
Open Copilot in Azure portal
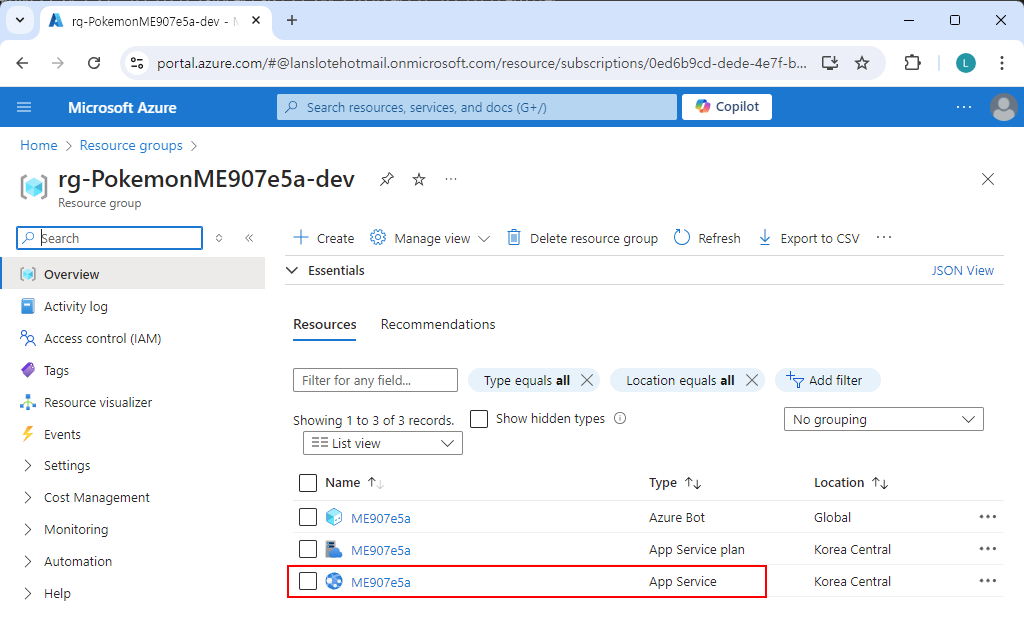pyautogui.click(x=727, y=106)
